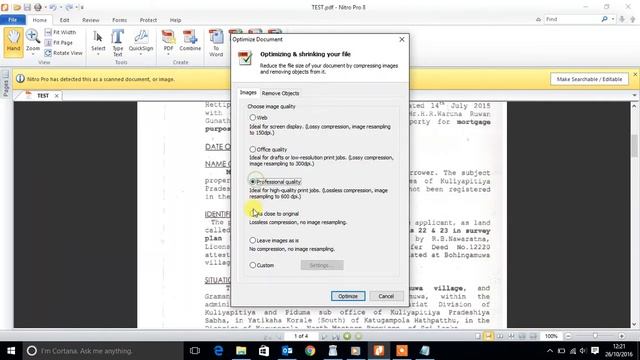Image resolution: width=640 pixels, height=360 pixels.
Task: Open the QuickSign tool
Action: tap(141, 41)
